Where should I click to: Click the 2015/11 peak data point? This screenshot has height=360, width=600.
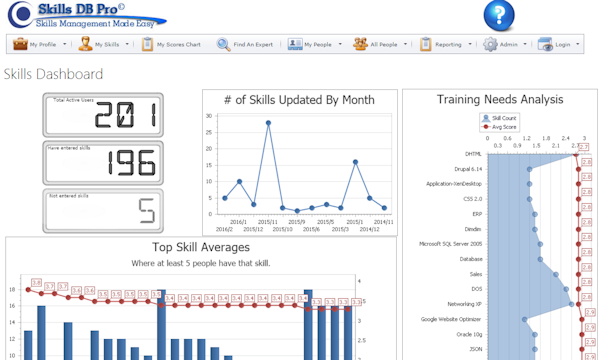(x=268, y=123)
